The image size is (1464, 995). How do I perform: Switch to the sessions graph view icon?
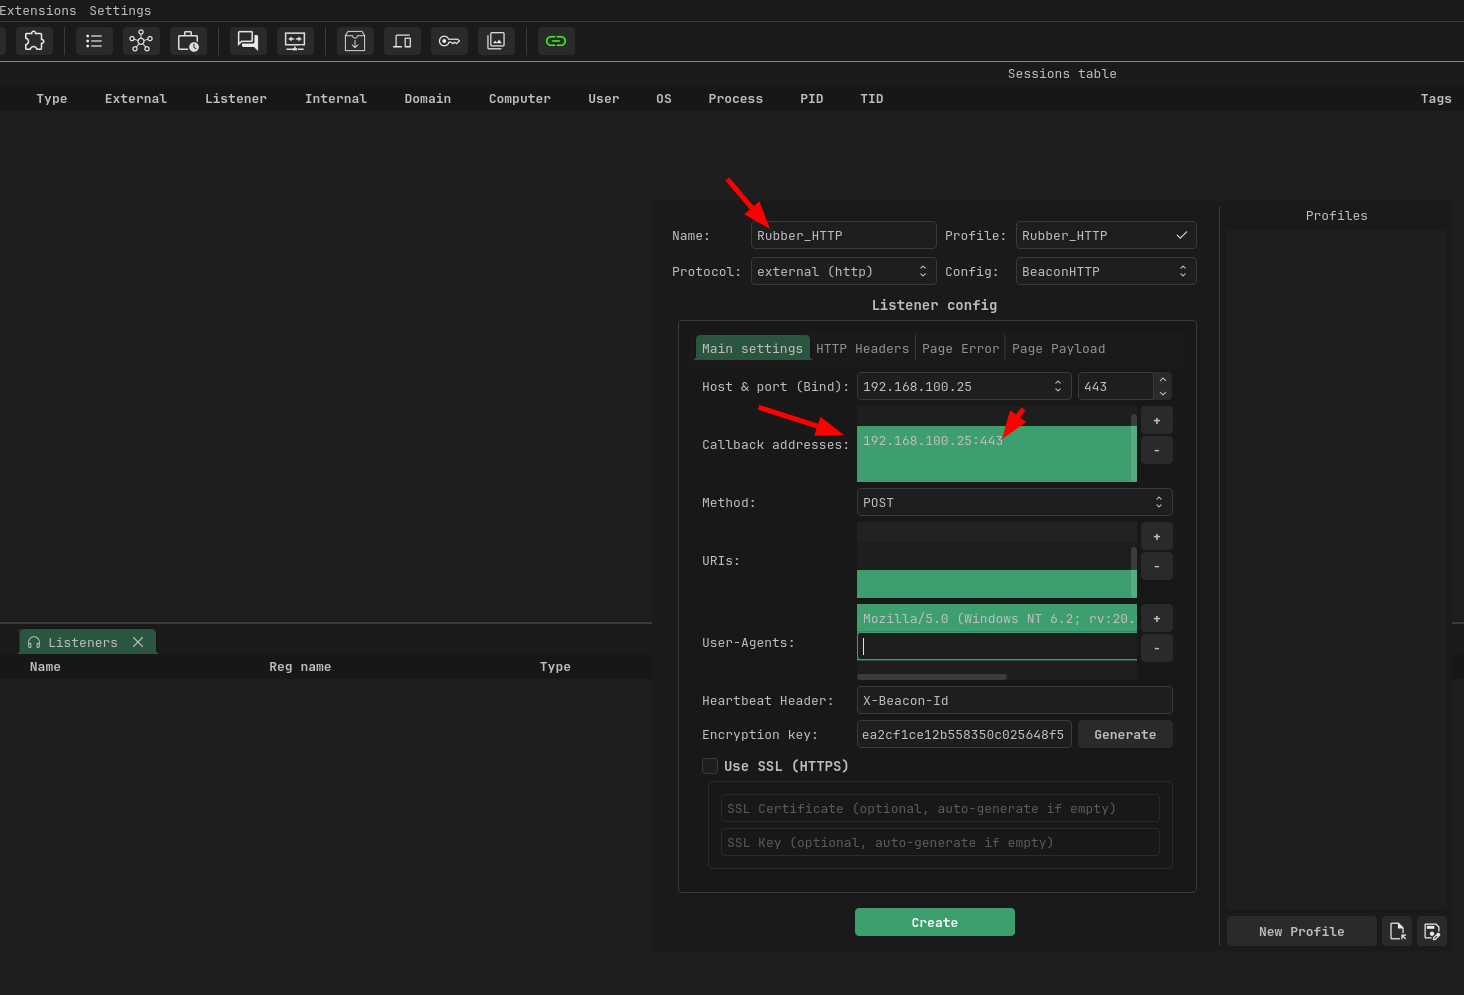141,41
